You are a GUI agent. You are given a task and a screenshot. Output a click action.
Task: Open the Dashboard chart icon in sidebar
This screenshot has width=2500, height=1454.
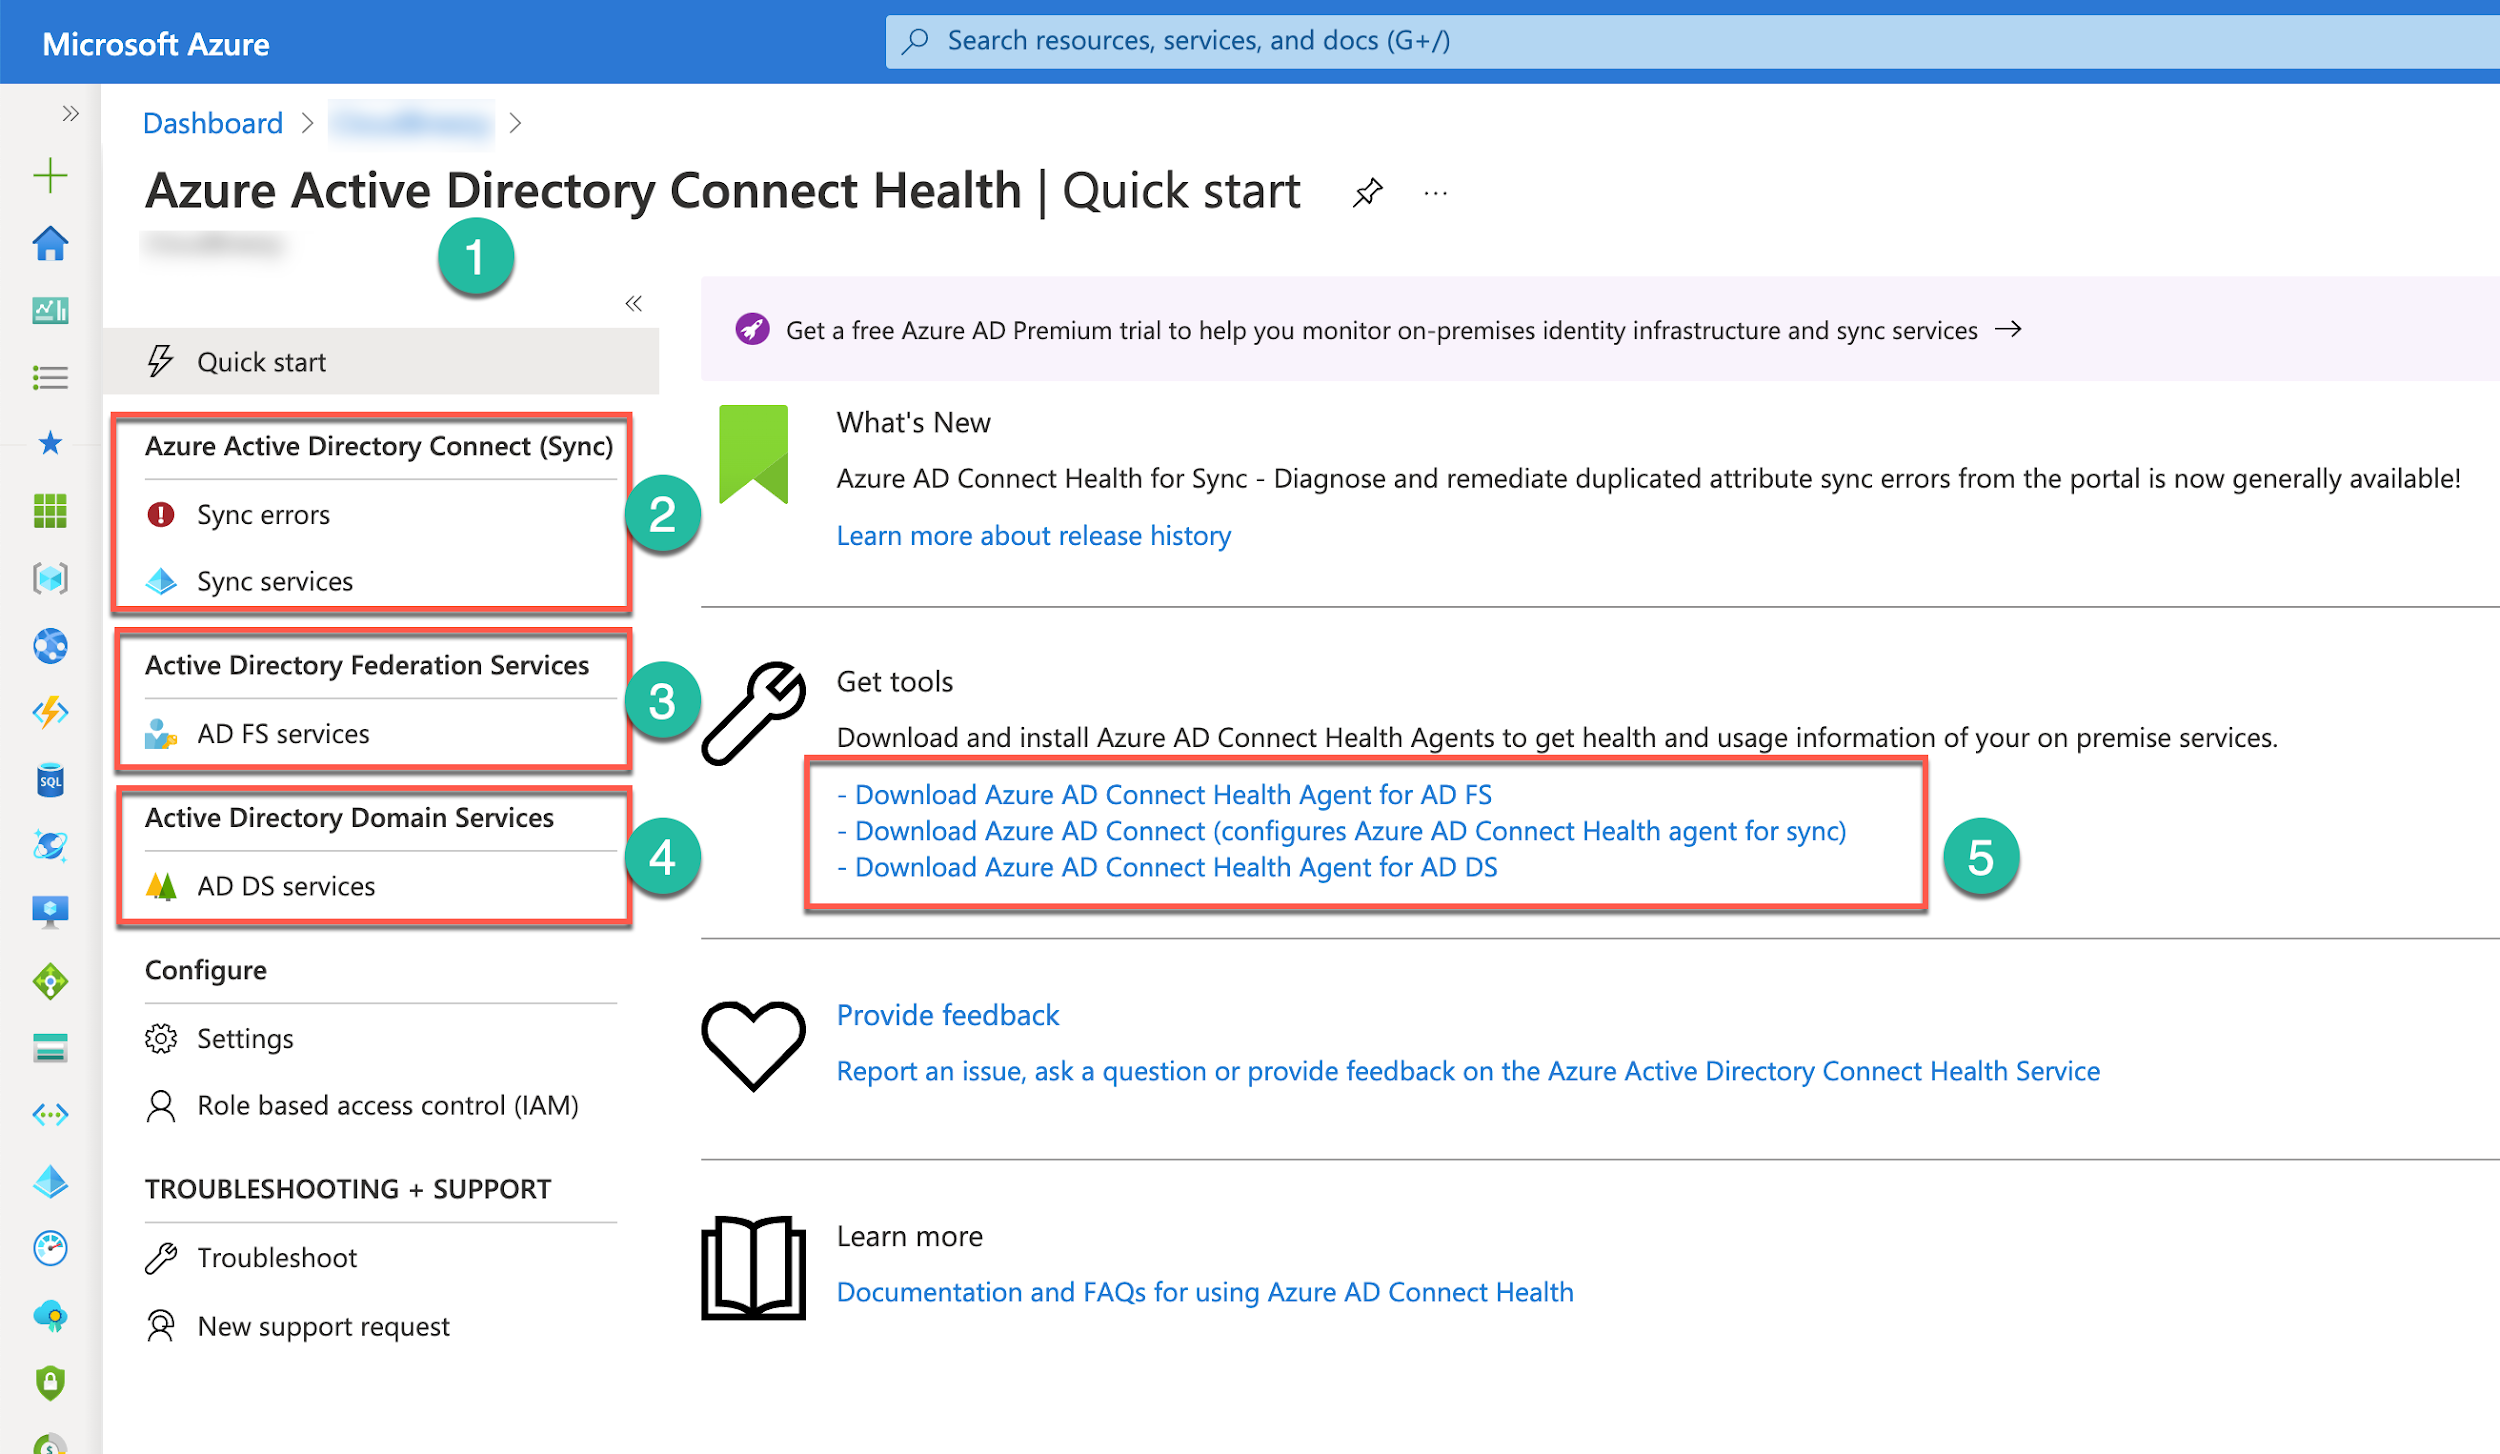50,310
